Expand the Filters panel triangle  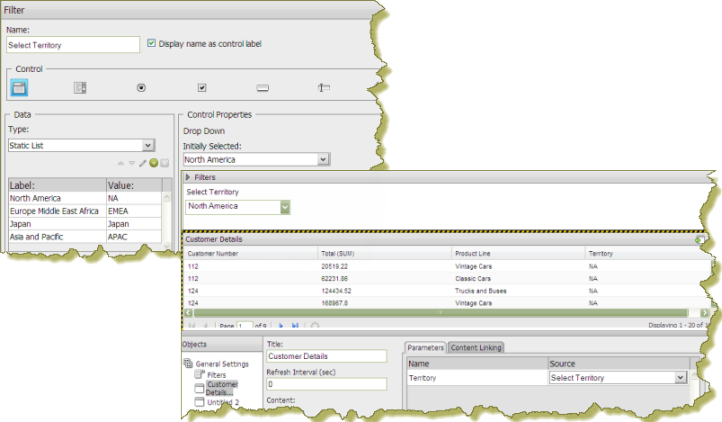(x=187, y=177)
